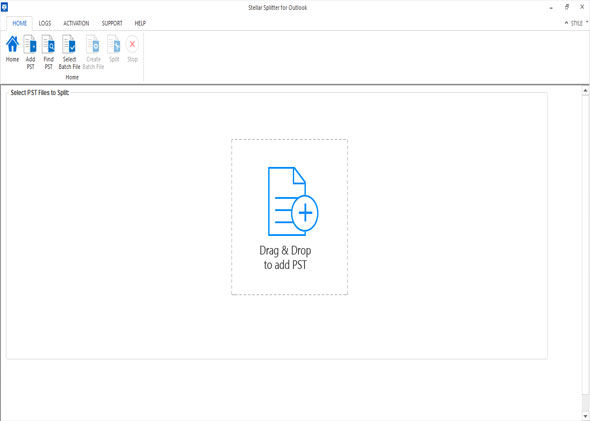Open the LOGS tab
The image size is (590, 421).
tap(45, 23)
